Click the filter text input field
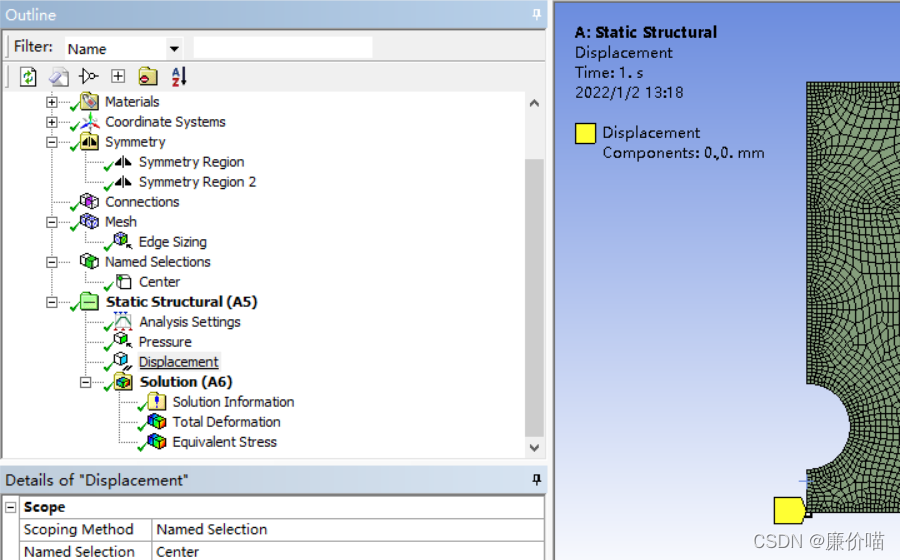Viewport: 900px width, 560px height. pyautogui.click(x=283, y=47)
